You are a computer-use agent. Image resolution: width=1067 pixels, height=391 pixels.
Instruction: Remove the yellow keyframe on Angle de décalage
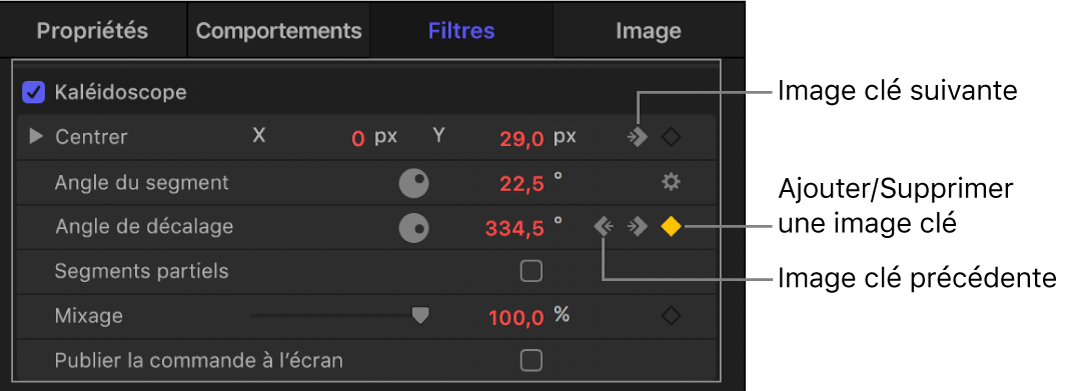(x=671, y=226)
